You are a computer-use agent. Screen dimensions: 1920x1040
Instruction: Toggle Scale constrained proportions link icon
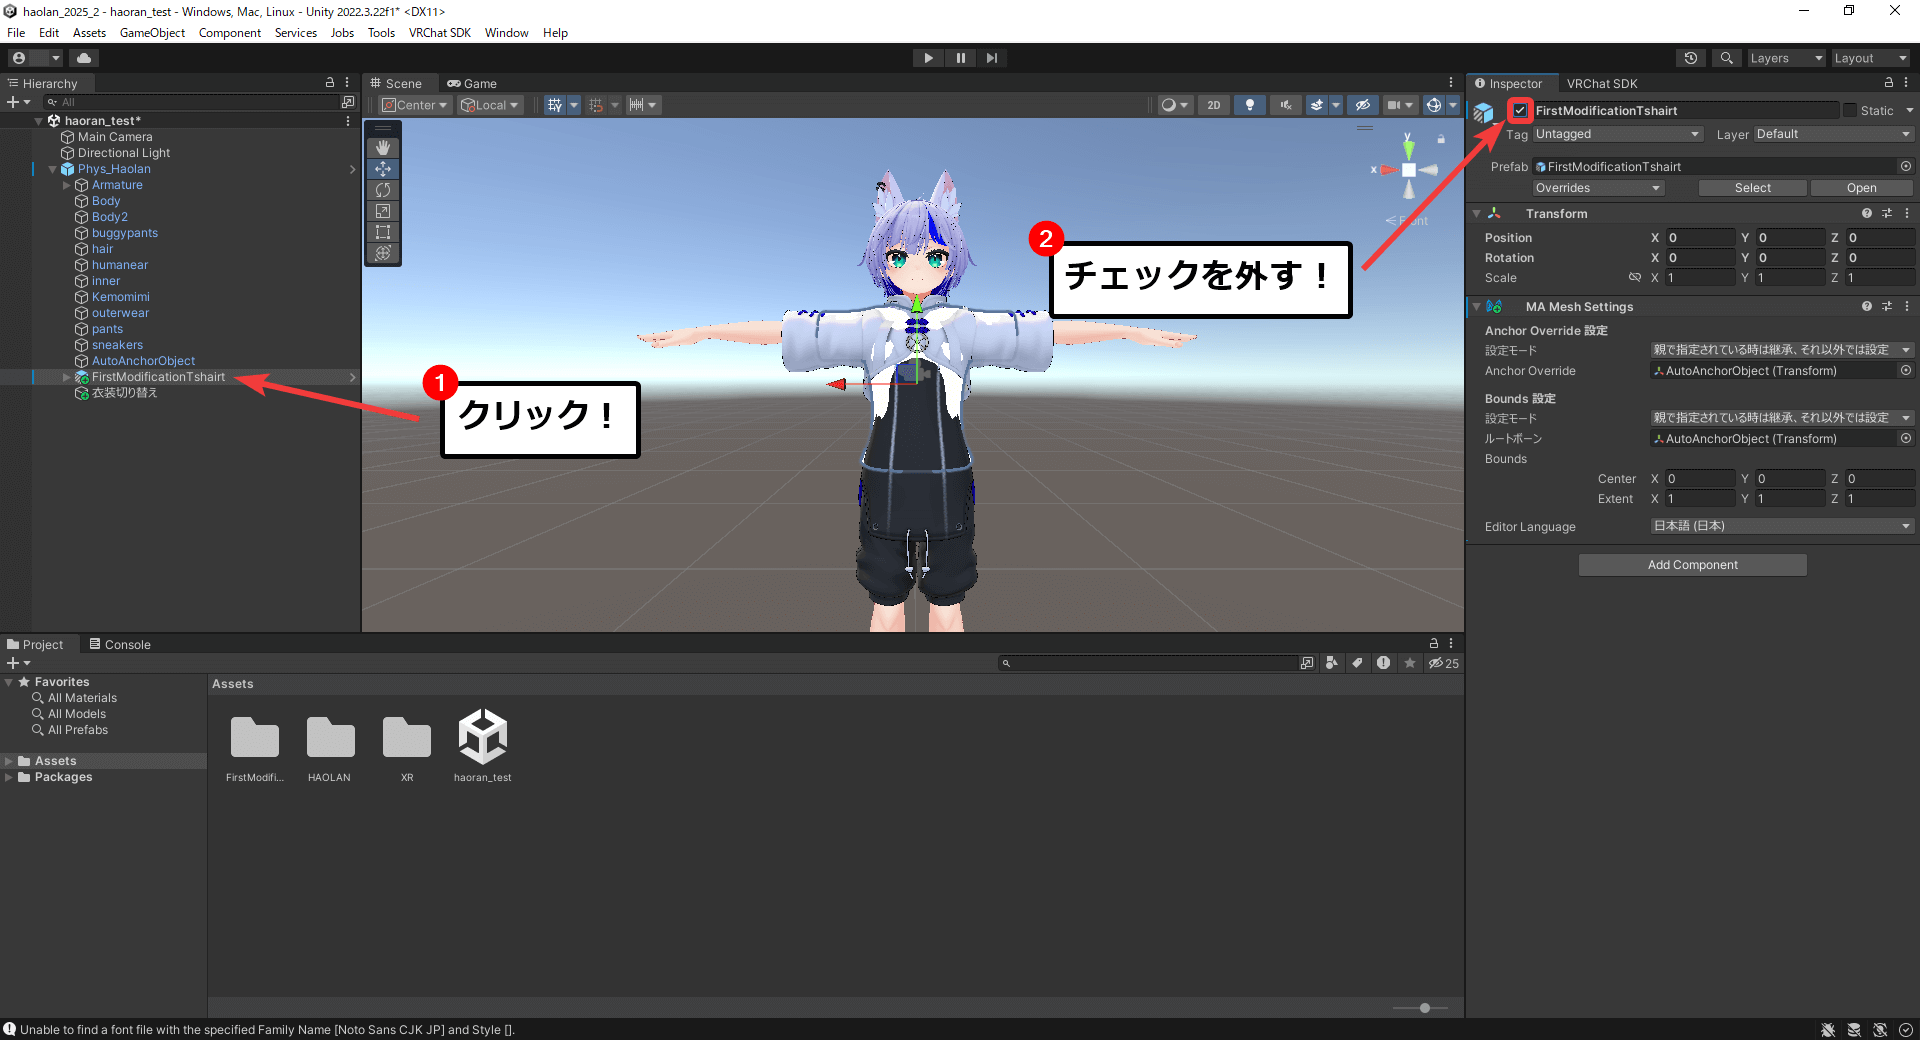(1635, 277)
